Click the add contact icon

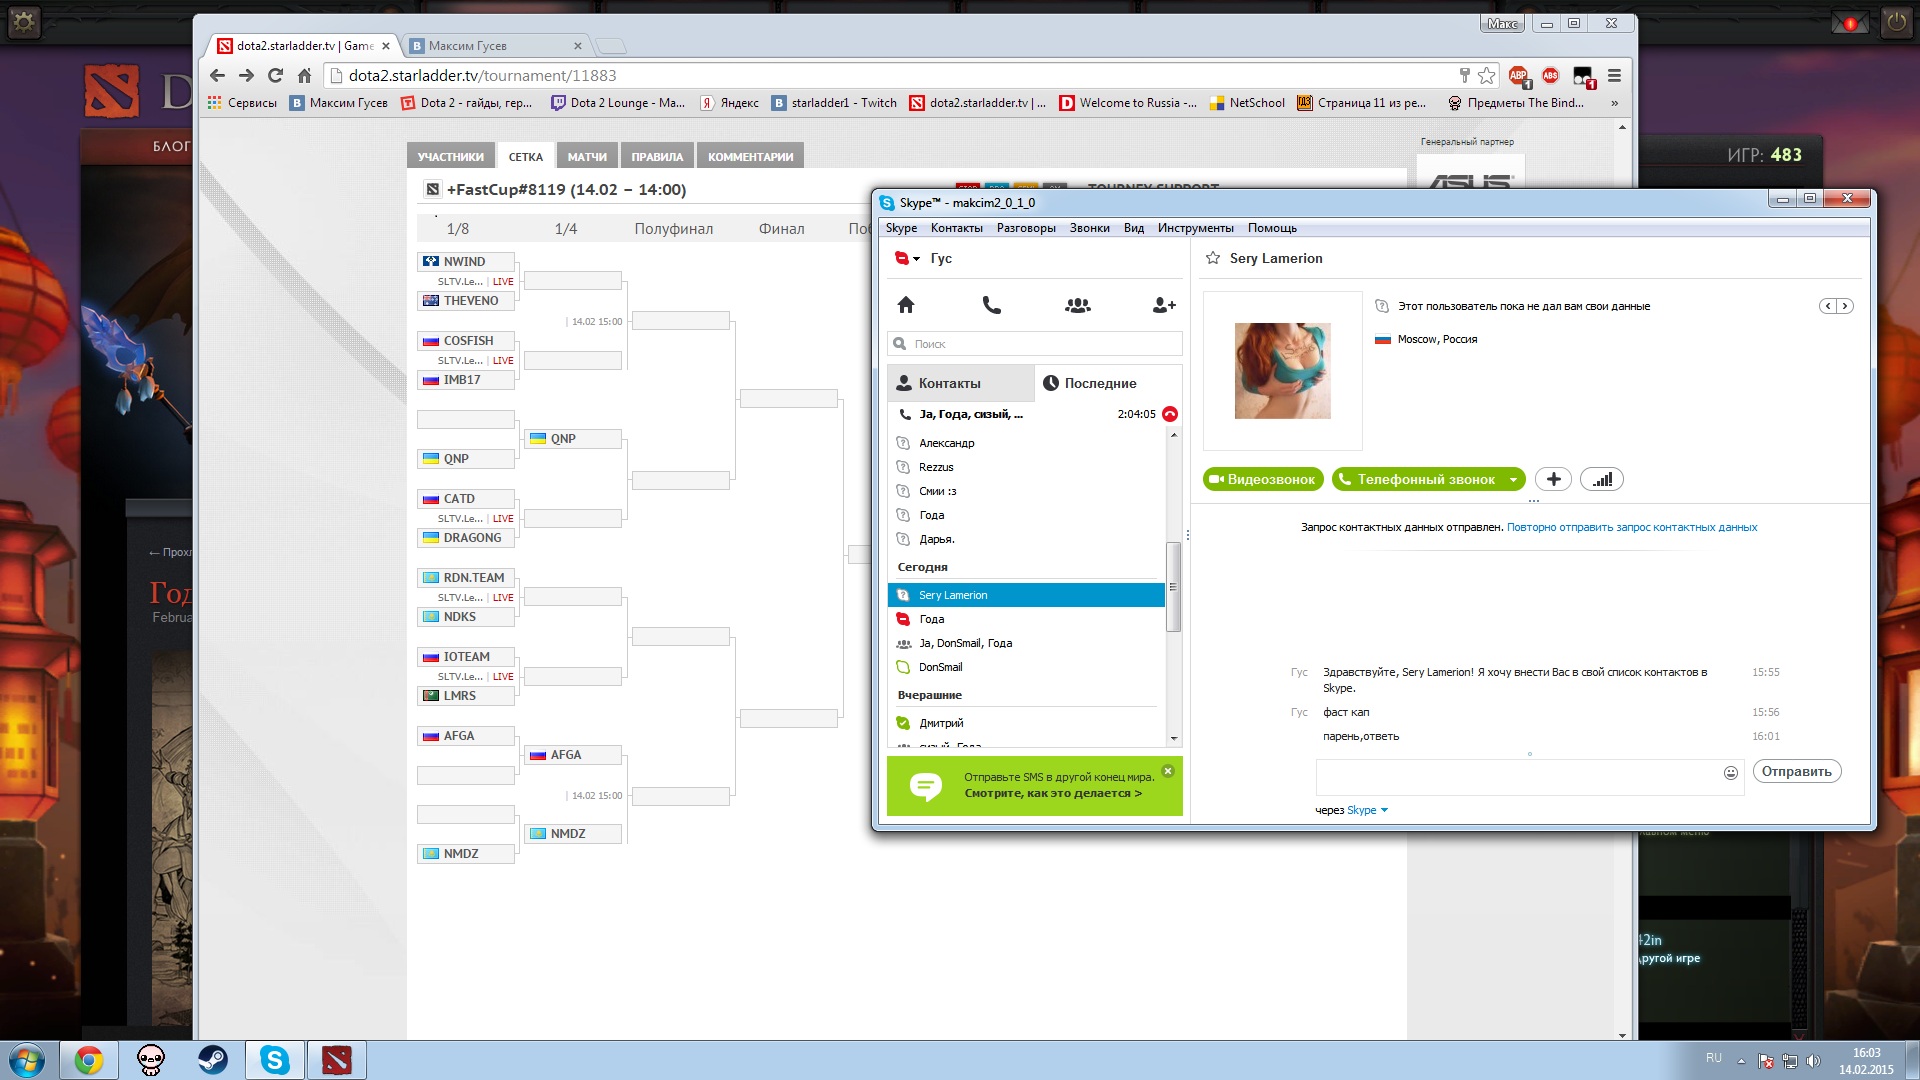(1163, 305)
